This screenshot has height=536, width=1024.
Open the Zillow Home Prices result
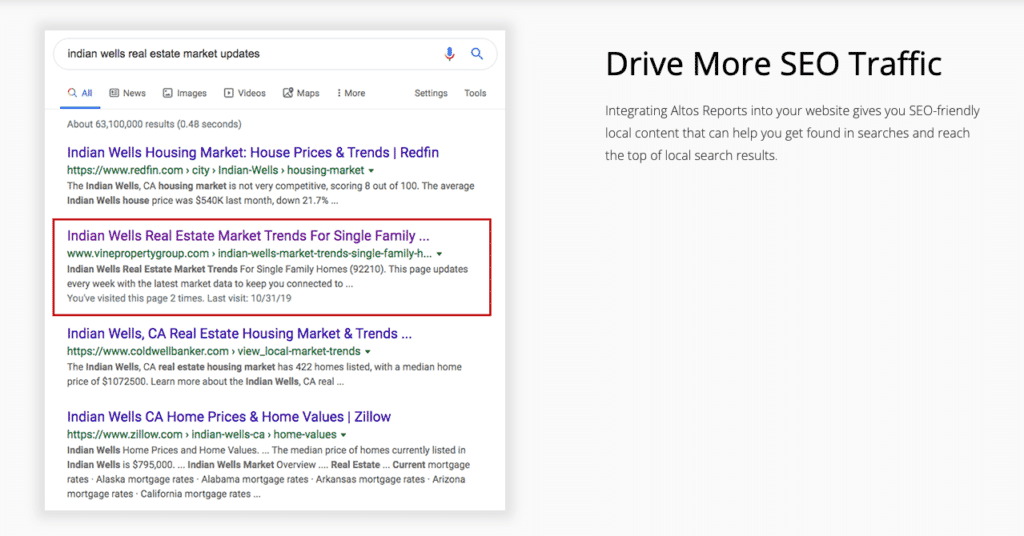pyautogui.click(x=229, y=417)
